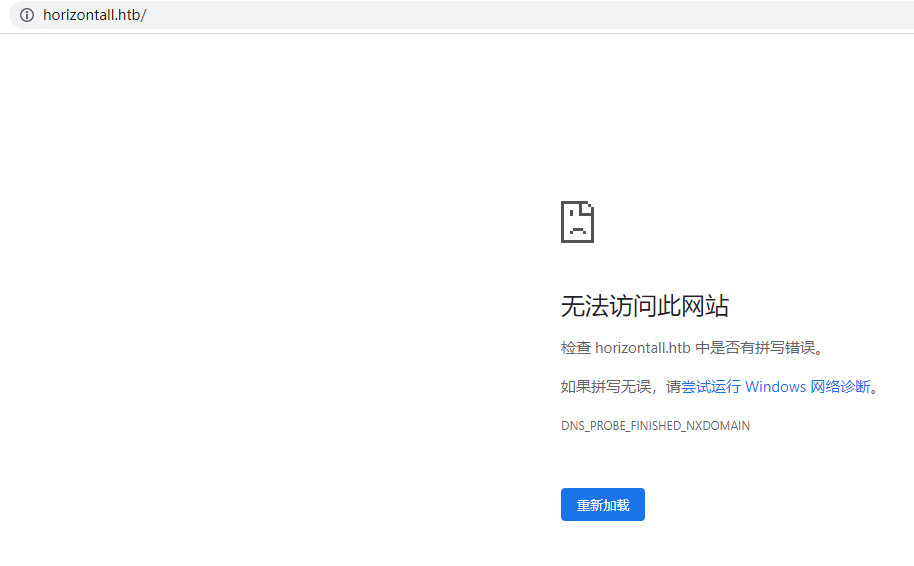Click the sad page error icon

pos(577,222)
